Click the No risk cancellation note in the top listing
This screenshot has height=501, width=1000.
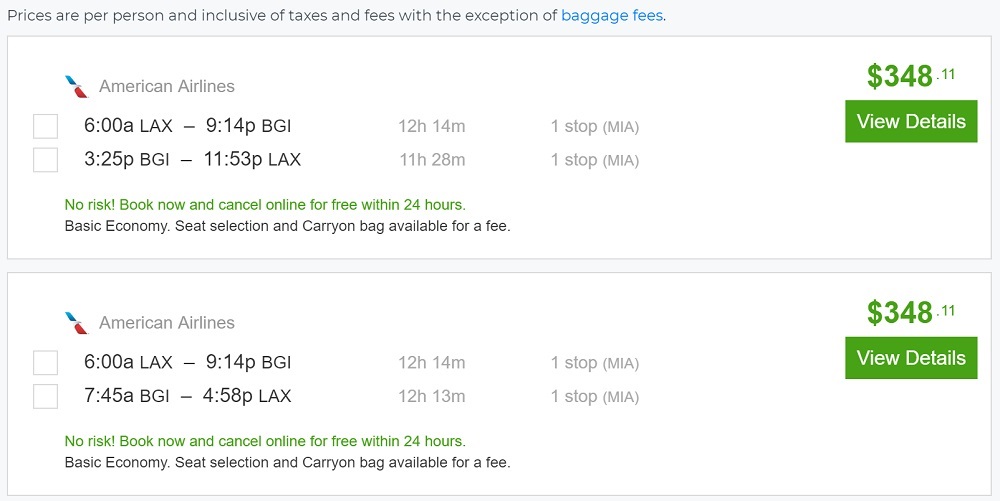[265, 205]
